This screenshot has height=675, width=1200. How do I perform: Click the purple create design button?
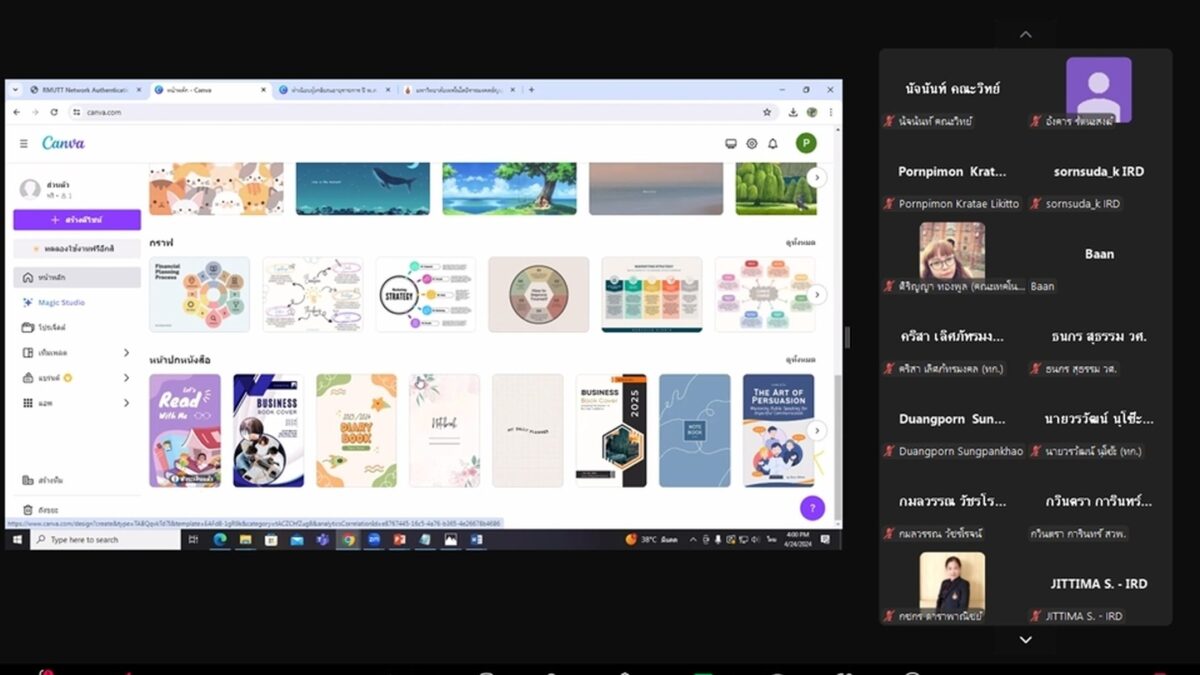pyautogui.click(x=77, y=219)
